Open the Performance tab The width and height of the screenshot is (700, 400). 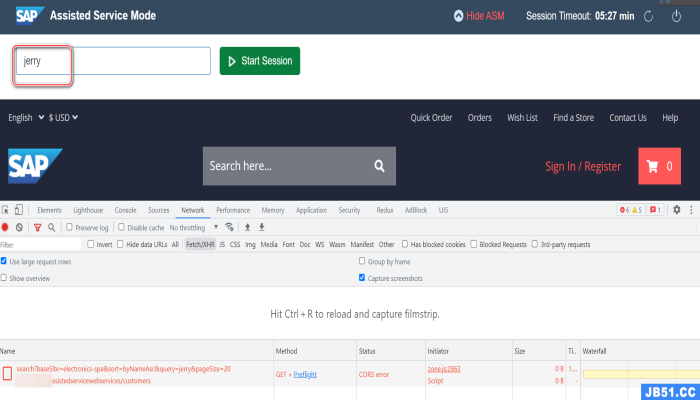click(233, 210)
